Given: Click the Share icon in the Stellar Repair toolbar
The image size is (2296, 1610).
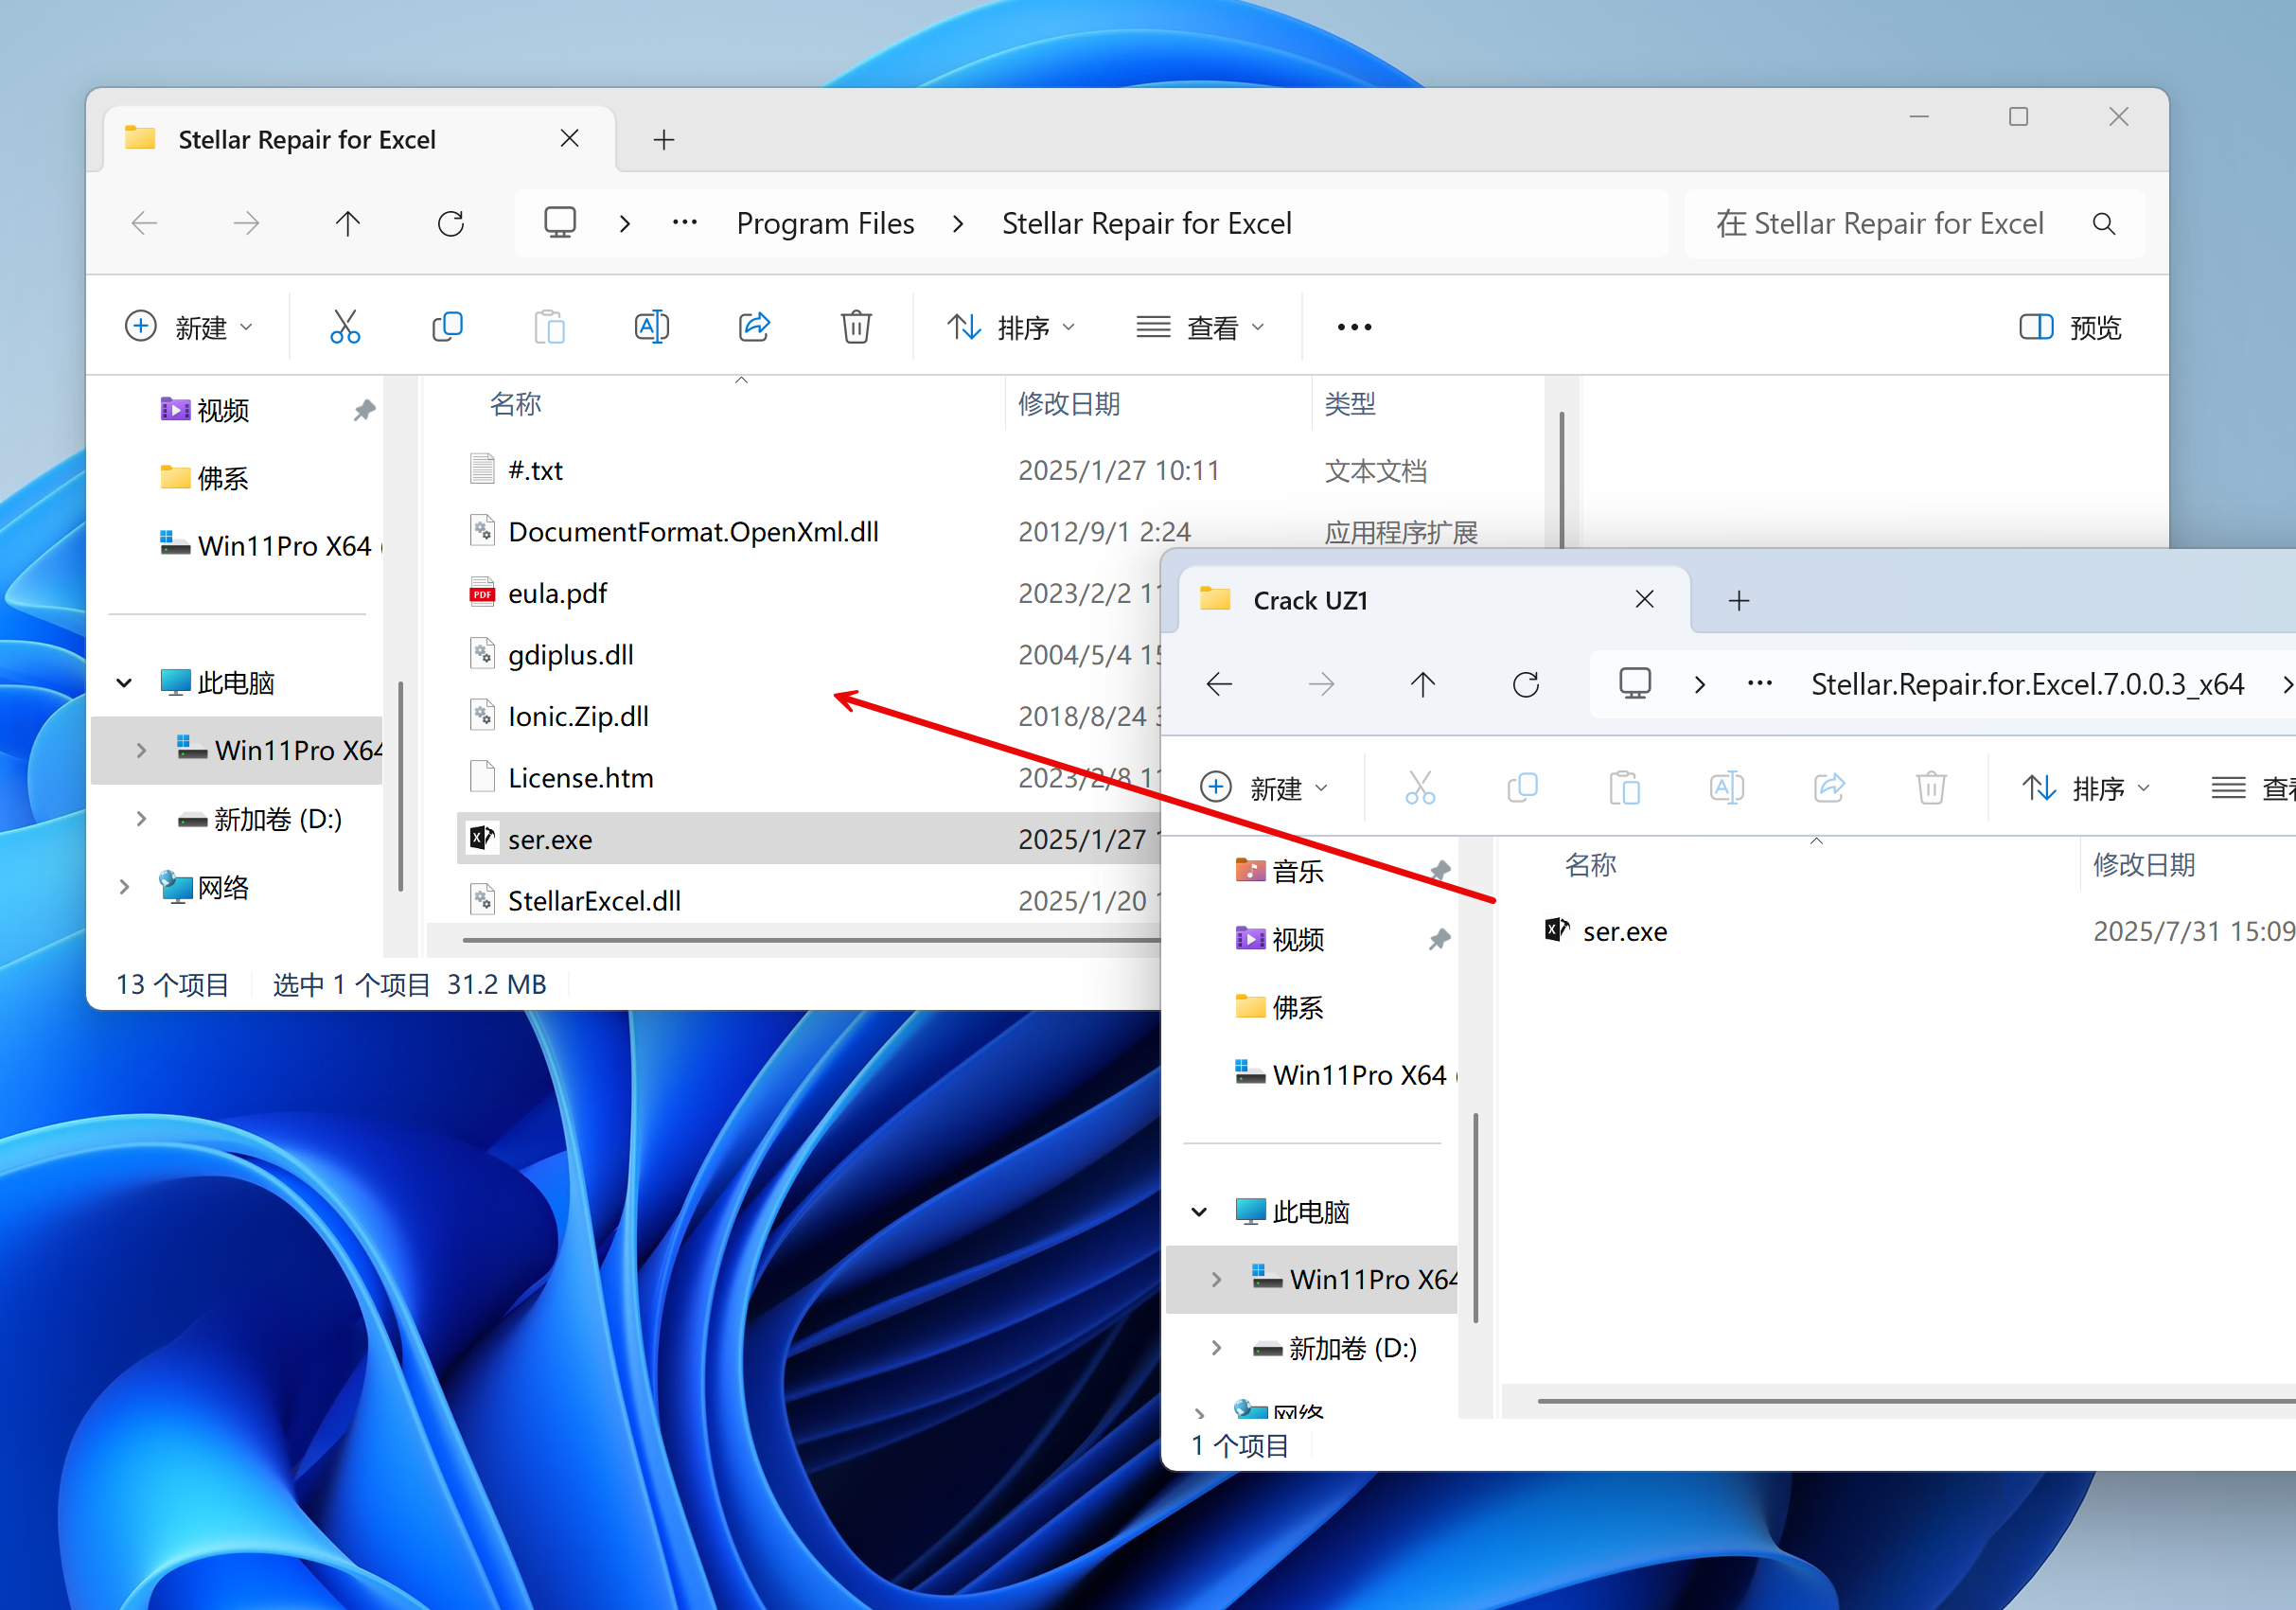Looking at the screenshot, I should pos(754,327).
